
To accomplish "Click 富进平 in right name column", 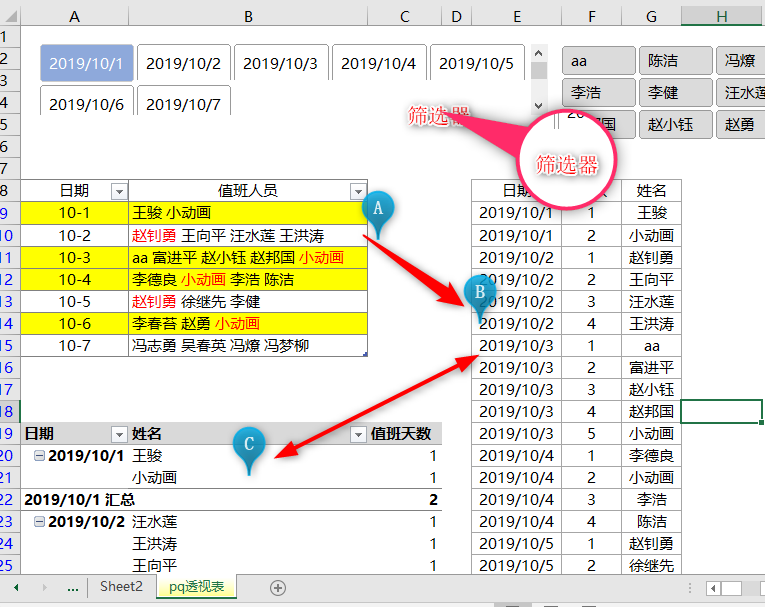I will (x=651, y=367).
